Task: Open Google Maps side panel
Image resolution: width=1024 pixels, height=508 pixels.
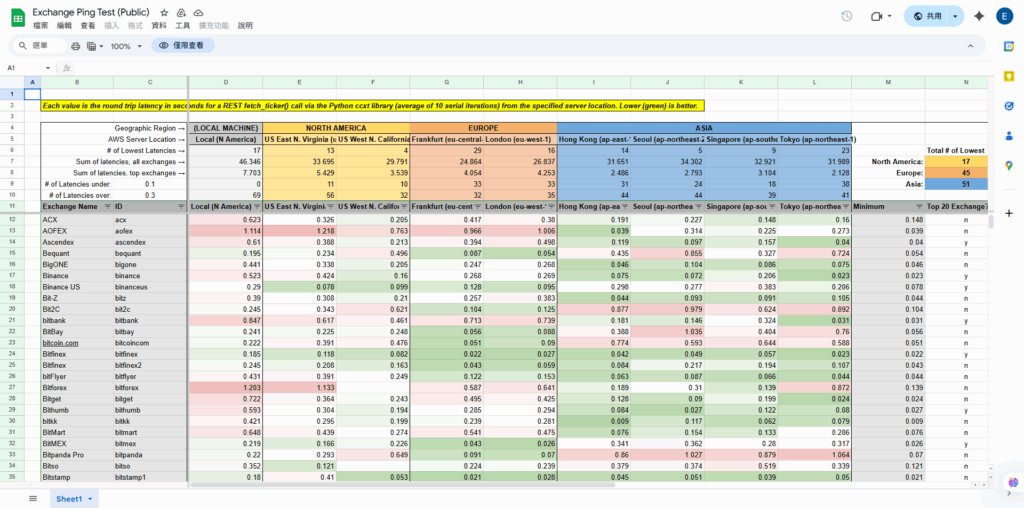Action: click(1009, 166)
